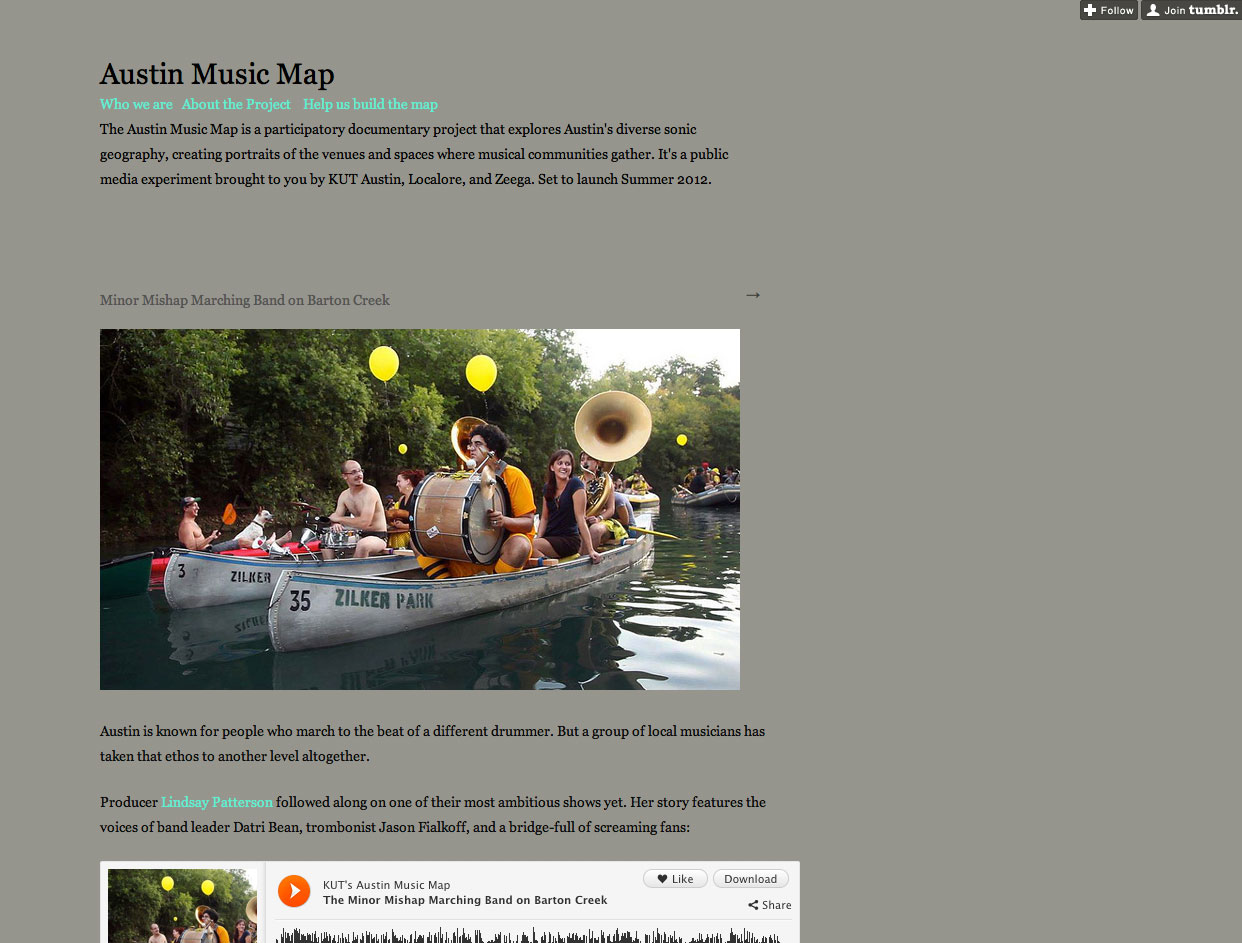
Task: Open Help us build the map
Action: 370,104
